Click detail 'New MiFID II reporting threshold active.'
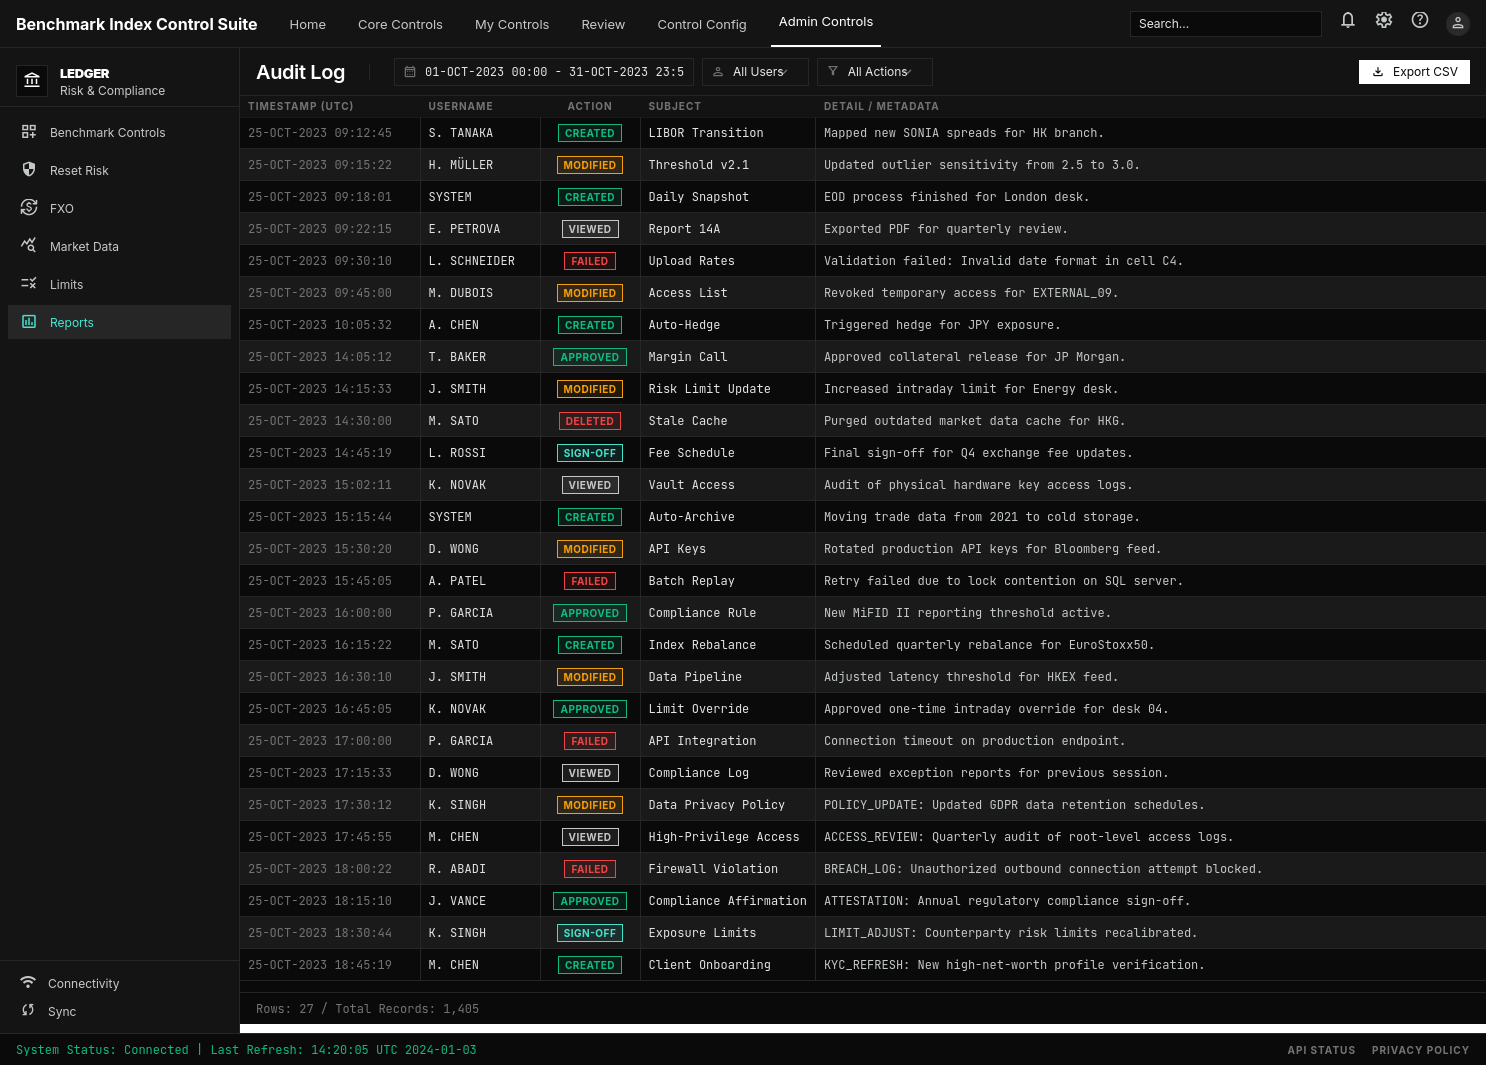The image size is (1486, 1065). point(967,613)
